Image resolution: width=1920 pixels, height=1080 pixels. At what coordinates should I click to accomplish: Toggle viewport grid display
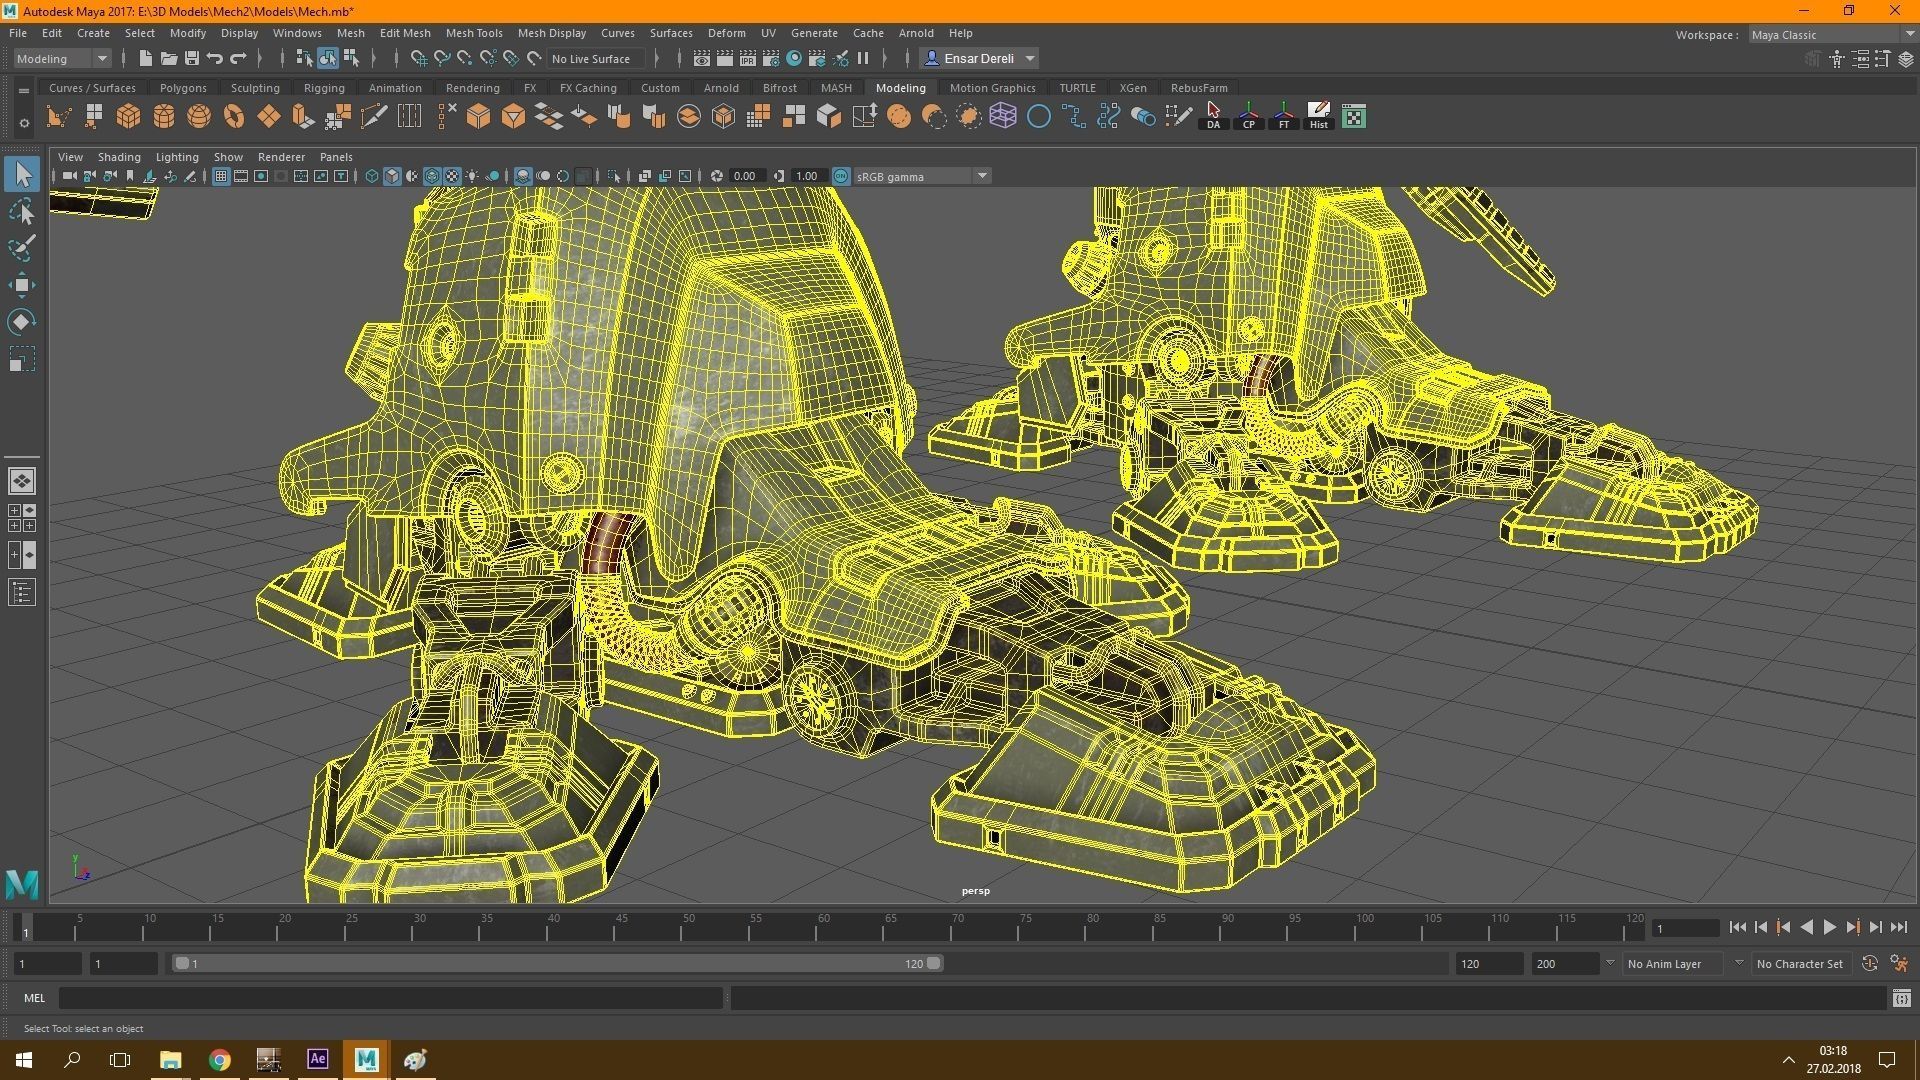pos(221,176)
